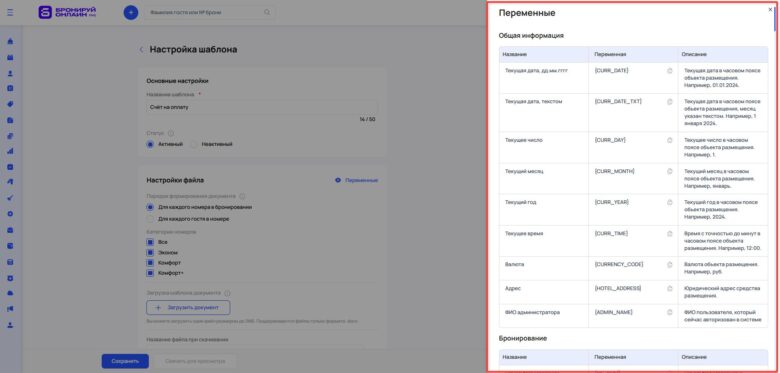
Task: Open the tag icon in sidebar
Action: pos(10,104)
